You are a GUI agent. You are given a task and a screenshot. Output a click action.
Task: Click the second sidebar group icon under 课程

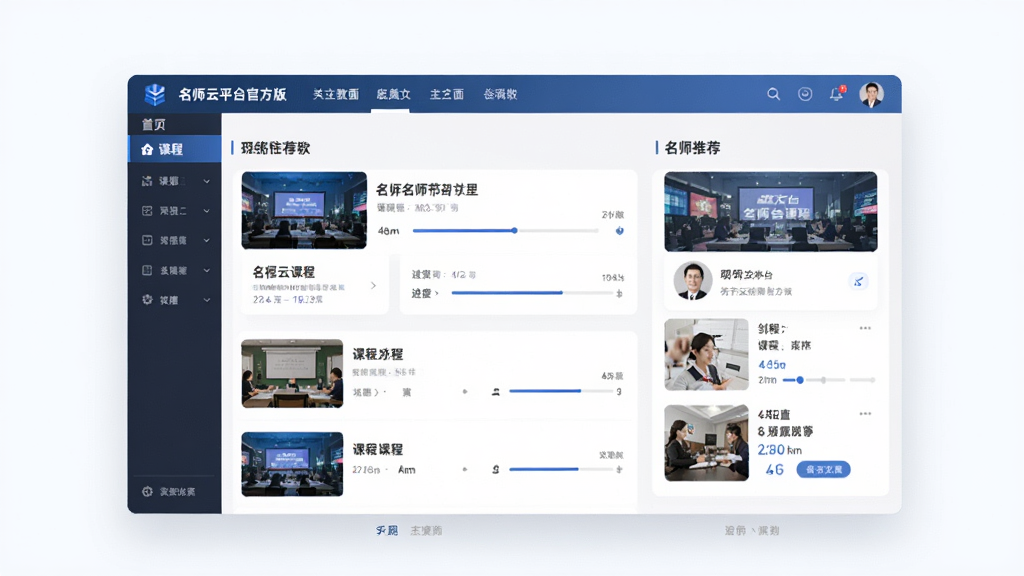147,211
